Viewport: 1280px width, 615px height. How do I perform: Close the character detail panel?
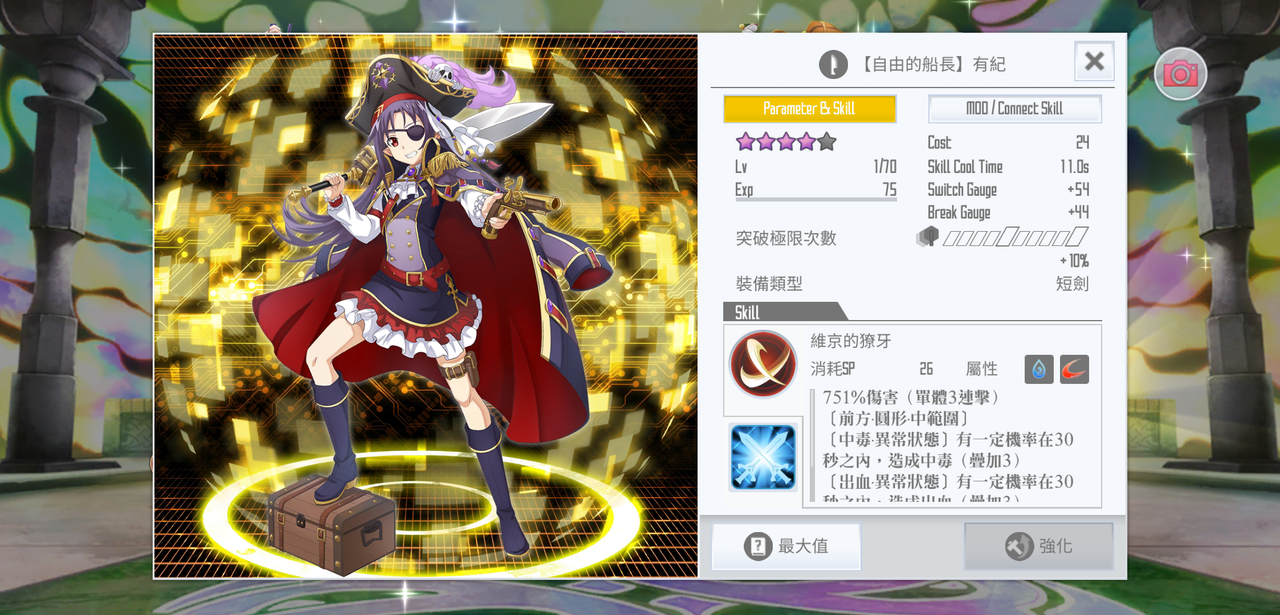(x=1094, y=61)
